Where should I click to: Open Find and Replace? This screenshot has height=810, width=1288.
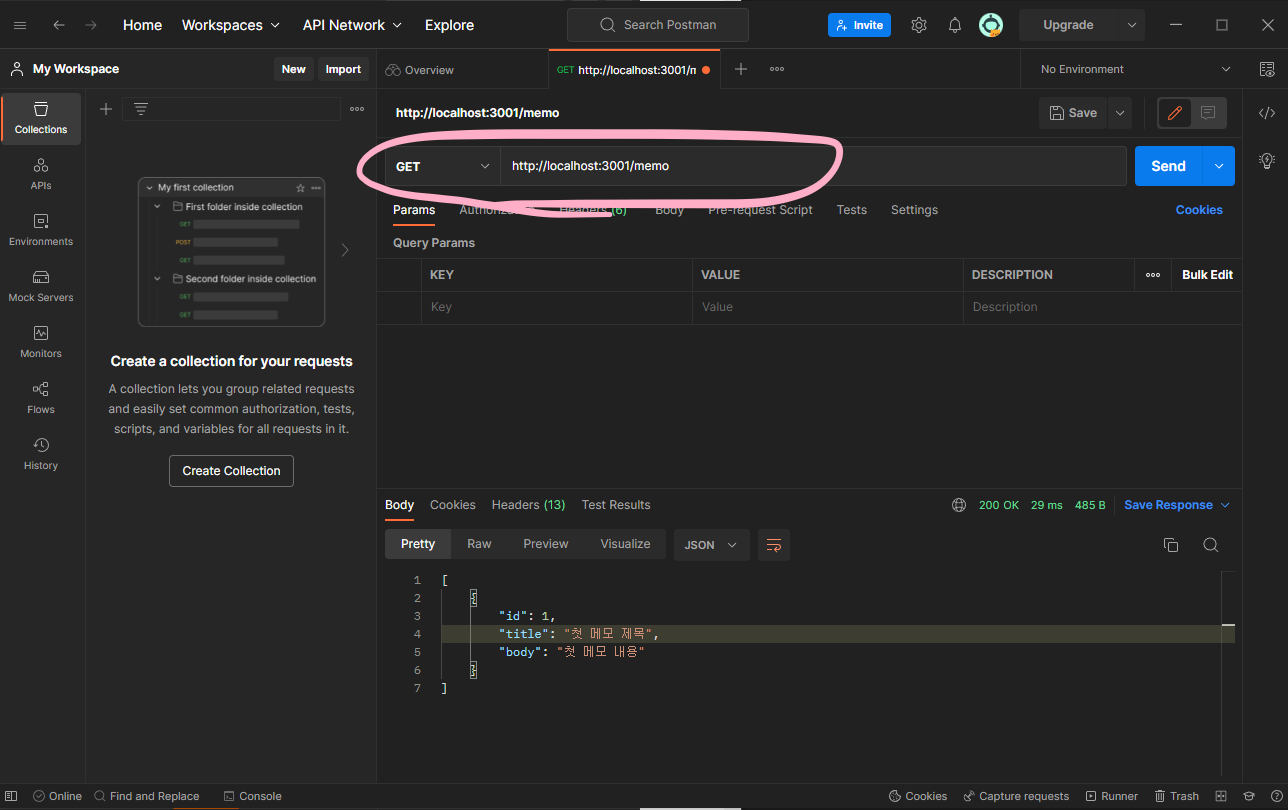[146, 796]
